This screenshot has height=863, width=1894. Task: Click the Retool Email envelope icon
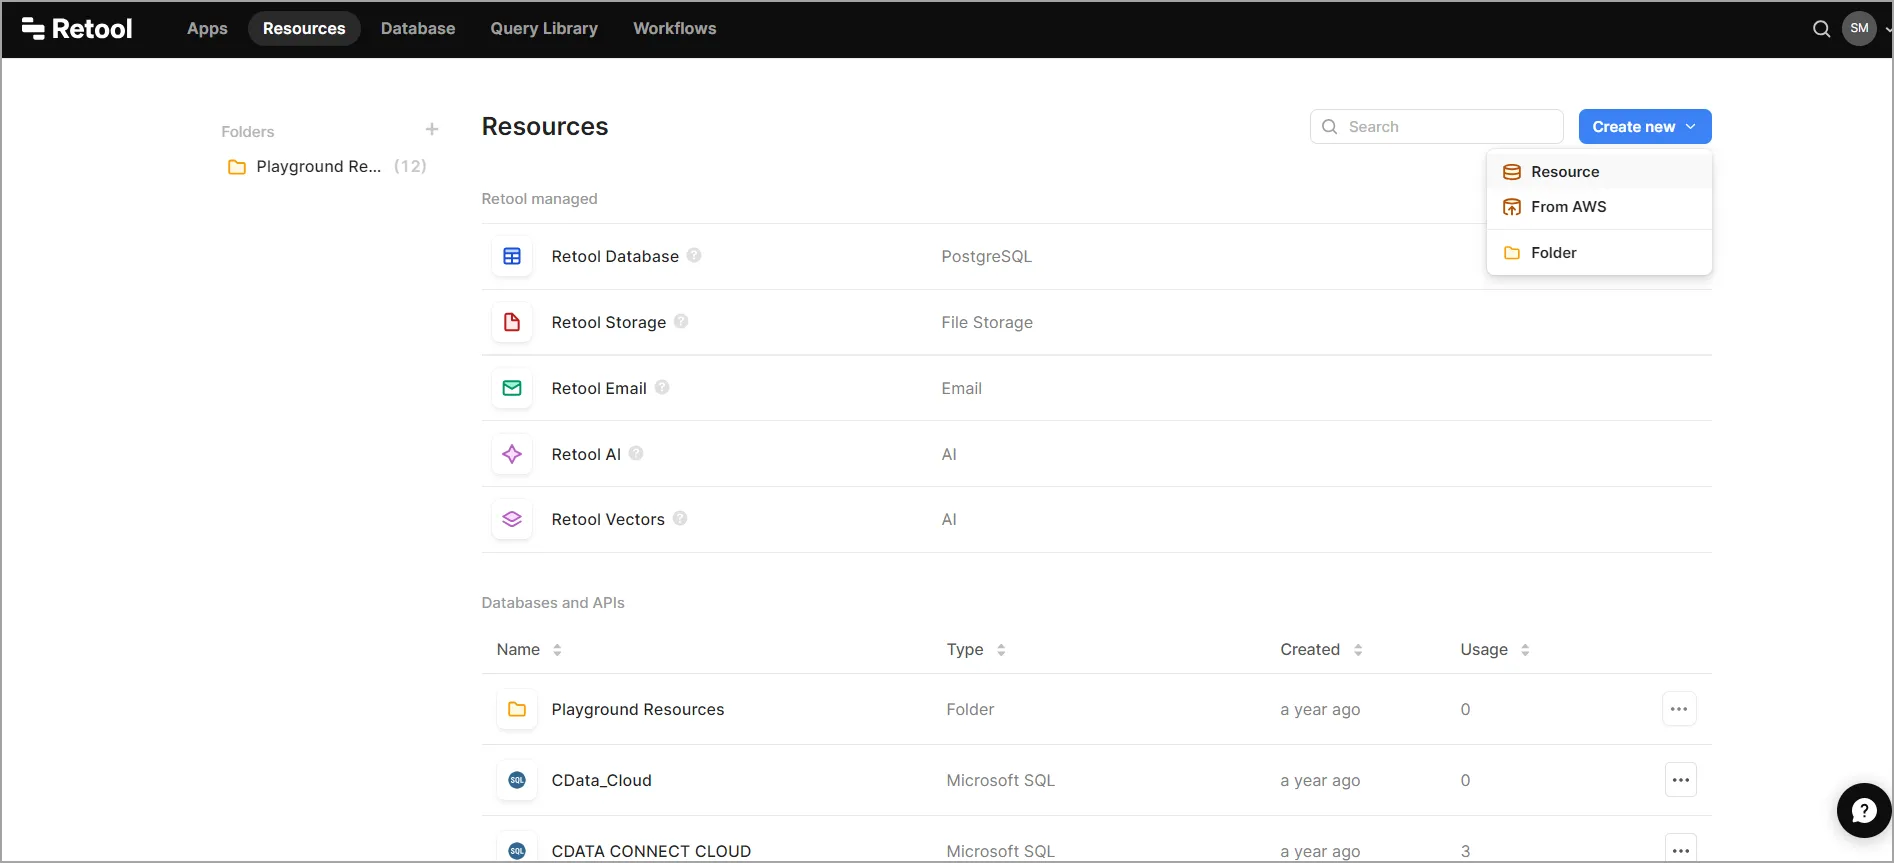[512, 388]
